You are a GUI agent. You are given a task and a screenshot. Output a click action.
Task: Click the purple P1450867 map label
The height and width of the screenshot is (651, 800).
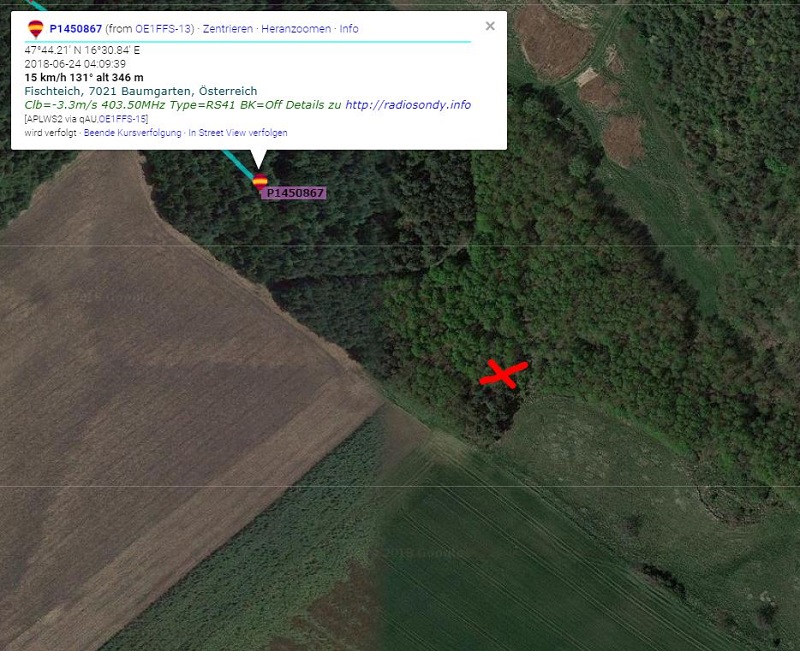click(295, 193)
